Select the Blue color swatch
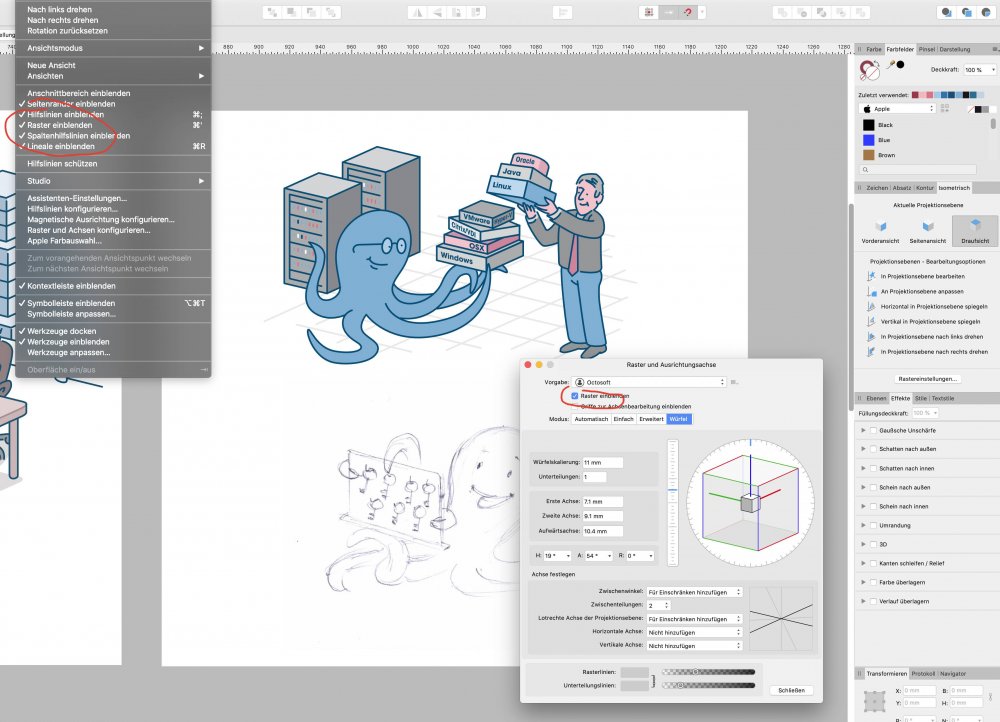 point(870,140)
